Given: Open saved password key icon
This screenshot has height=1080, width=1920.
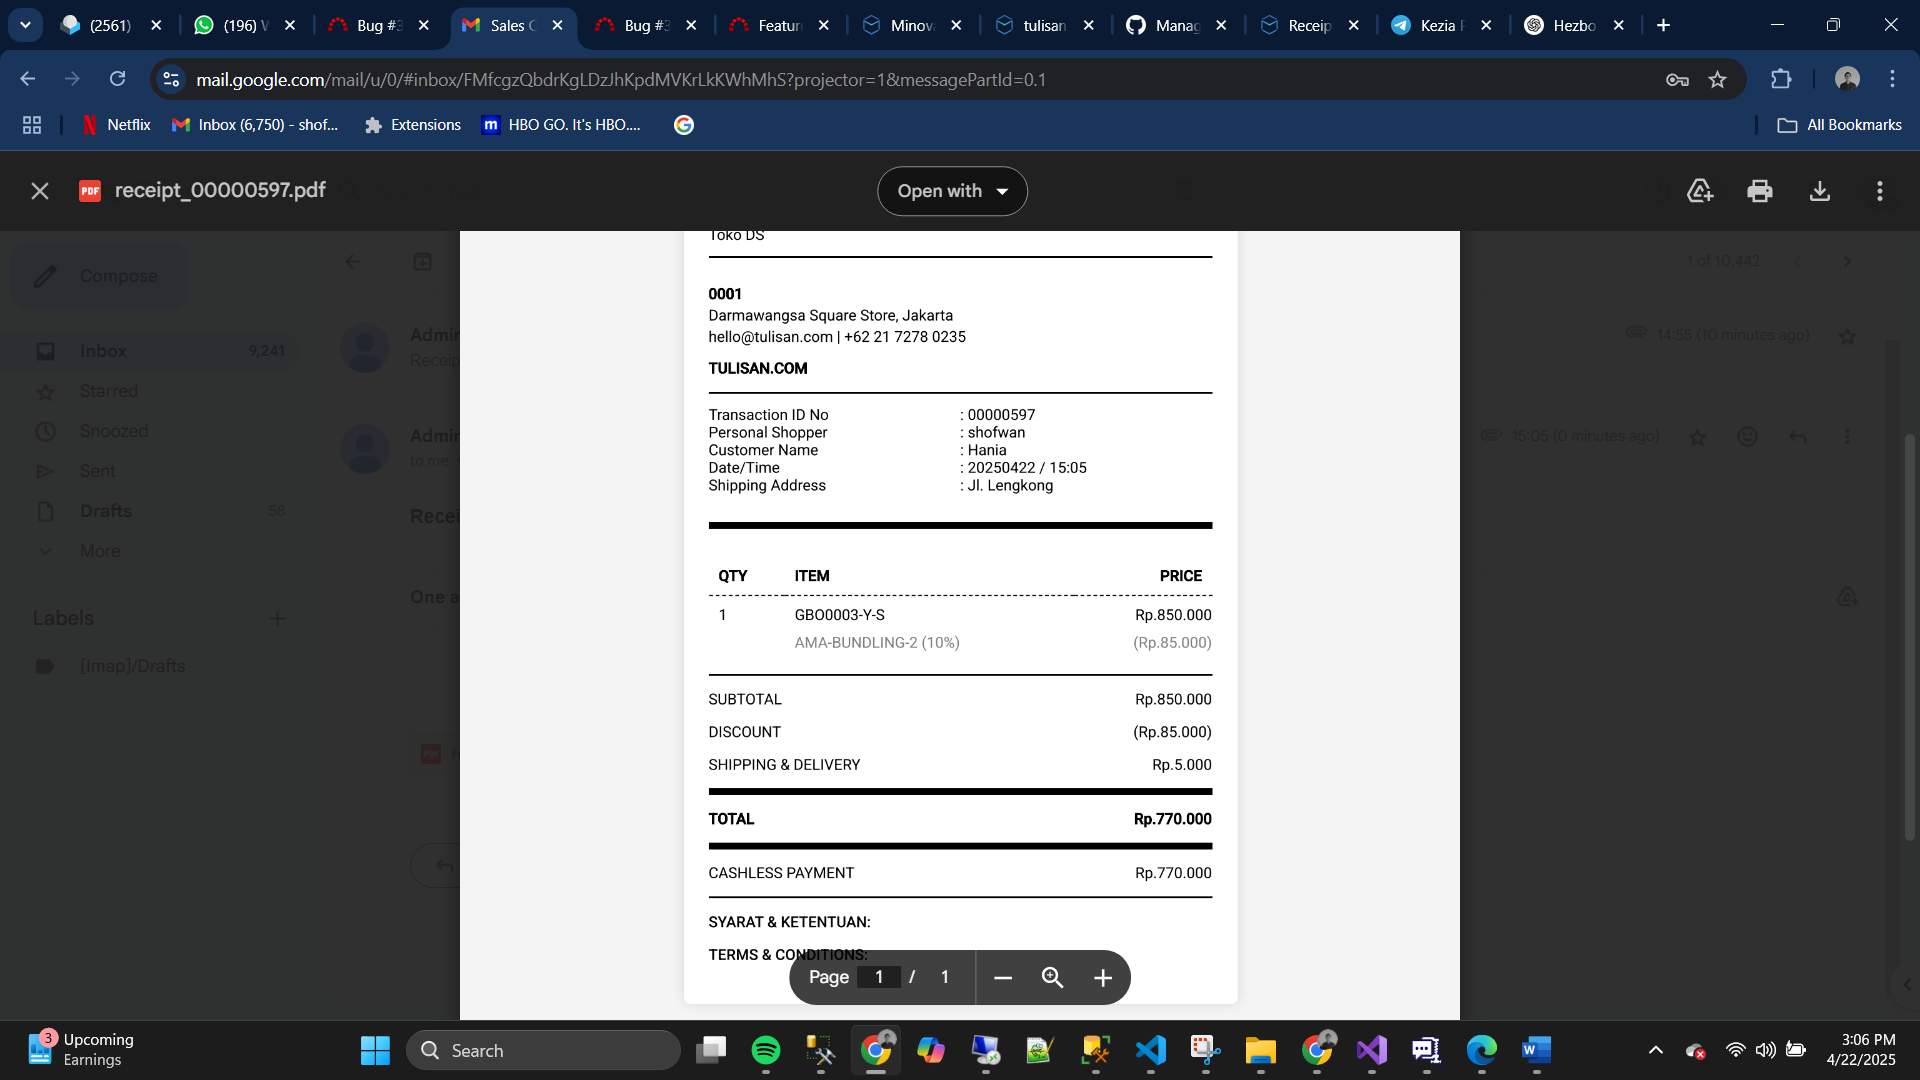Looking at the screenshot, I should [1677, 79].
